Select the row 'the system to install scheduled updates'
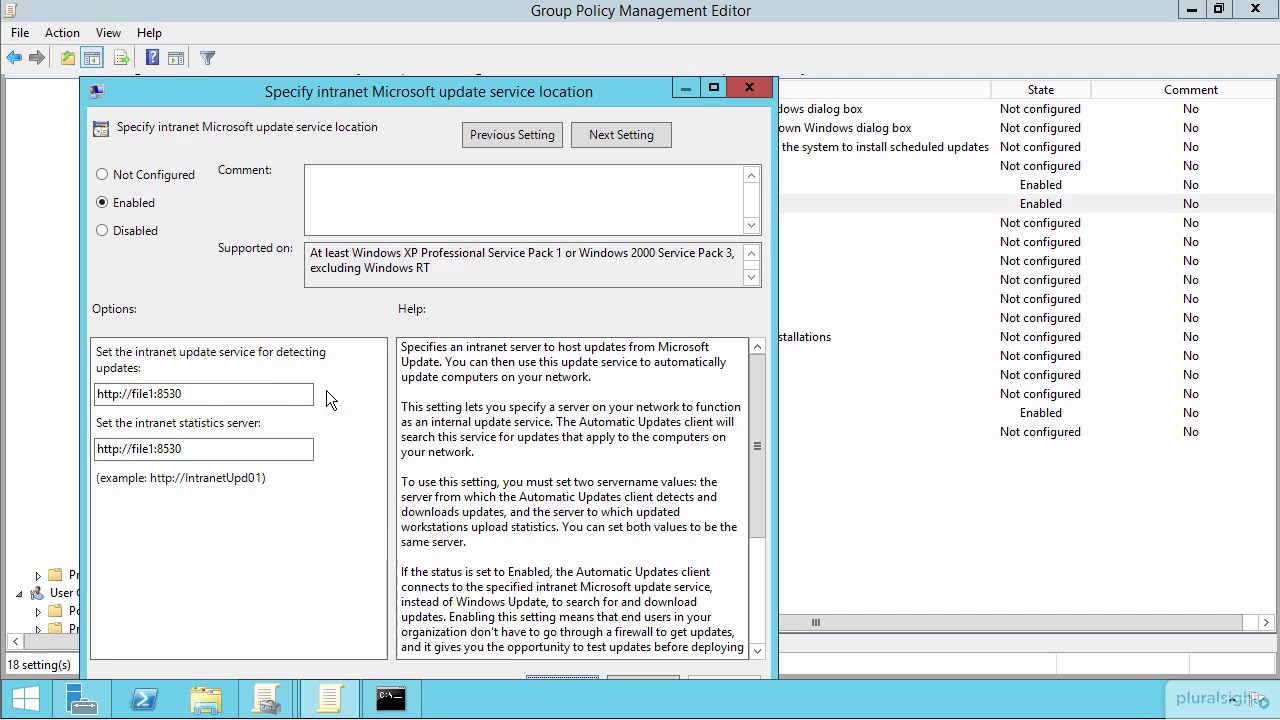Screen dimensions: 1280x720 coord(885,147)
